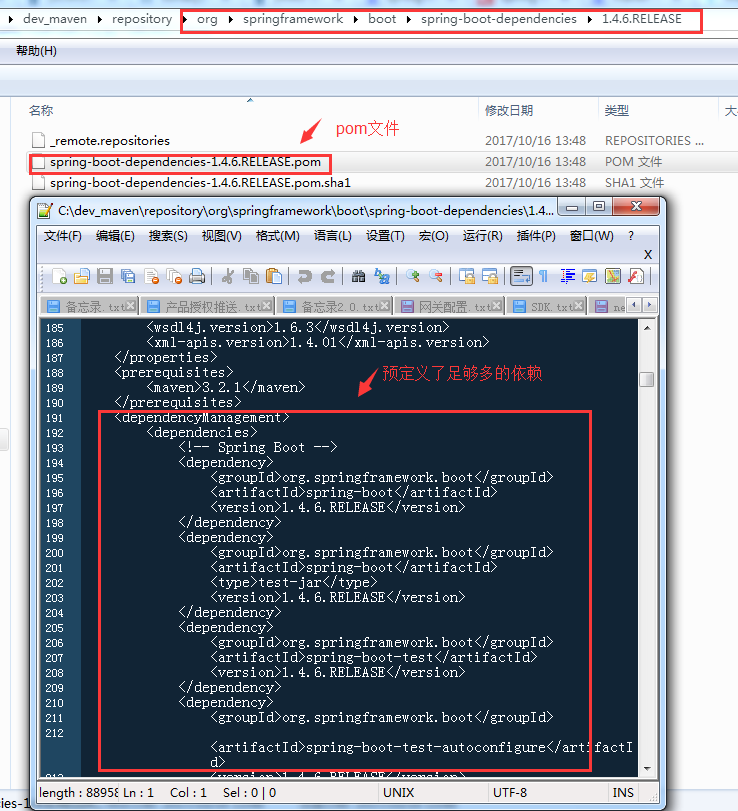Click the Redo arrow icon
Viewport: 738px width, 811px height.
click(x=327, y=277)
